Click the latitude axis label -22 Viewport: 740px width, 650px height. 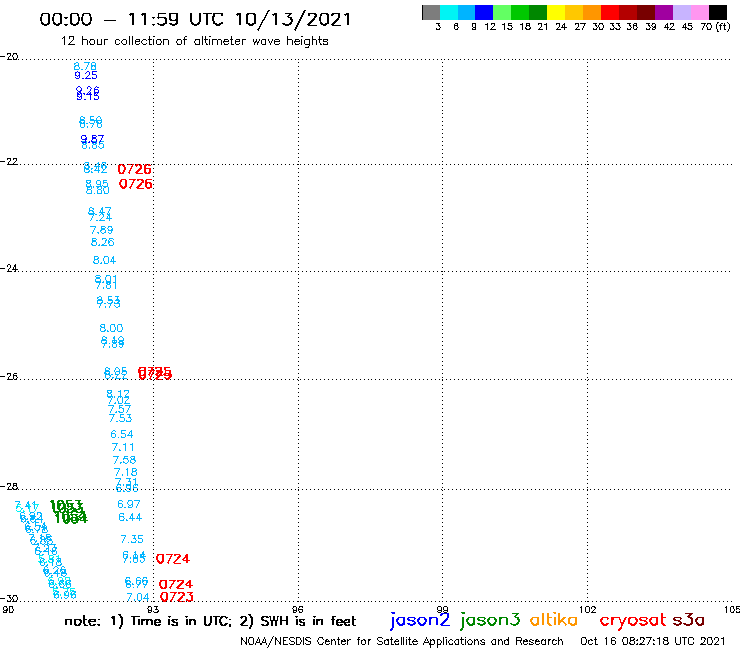(9, 161)
